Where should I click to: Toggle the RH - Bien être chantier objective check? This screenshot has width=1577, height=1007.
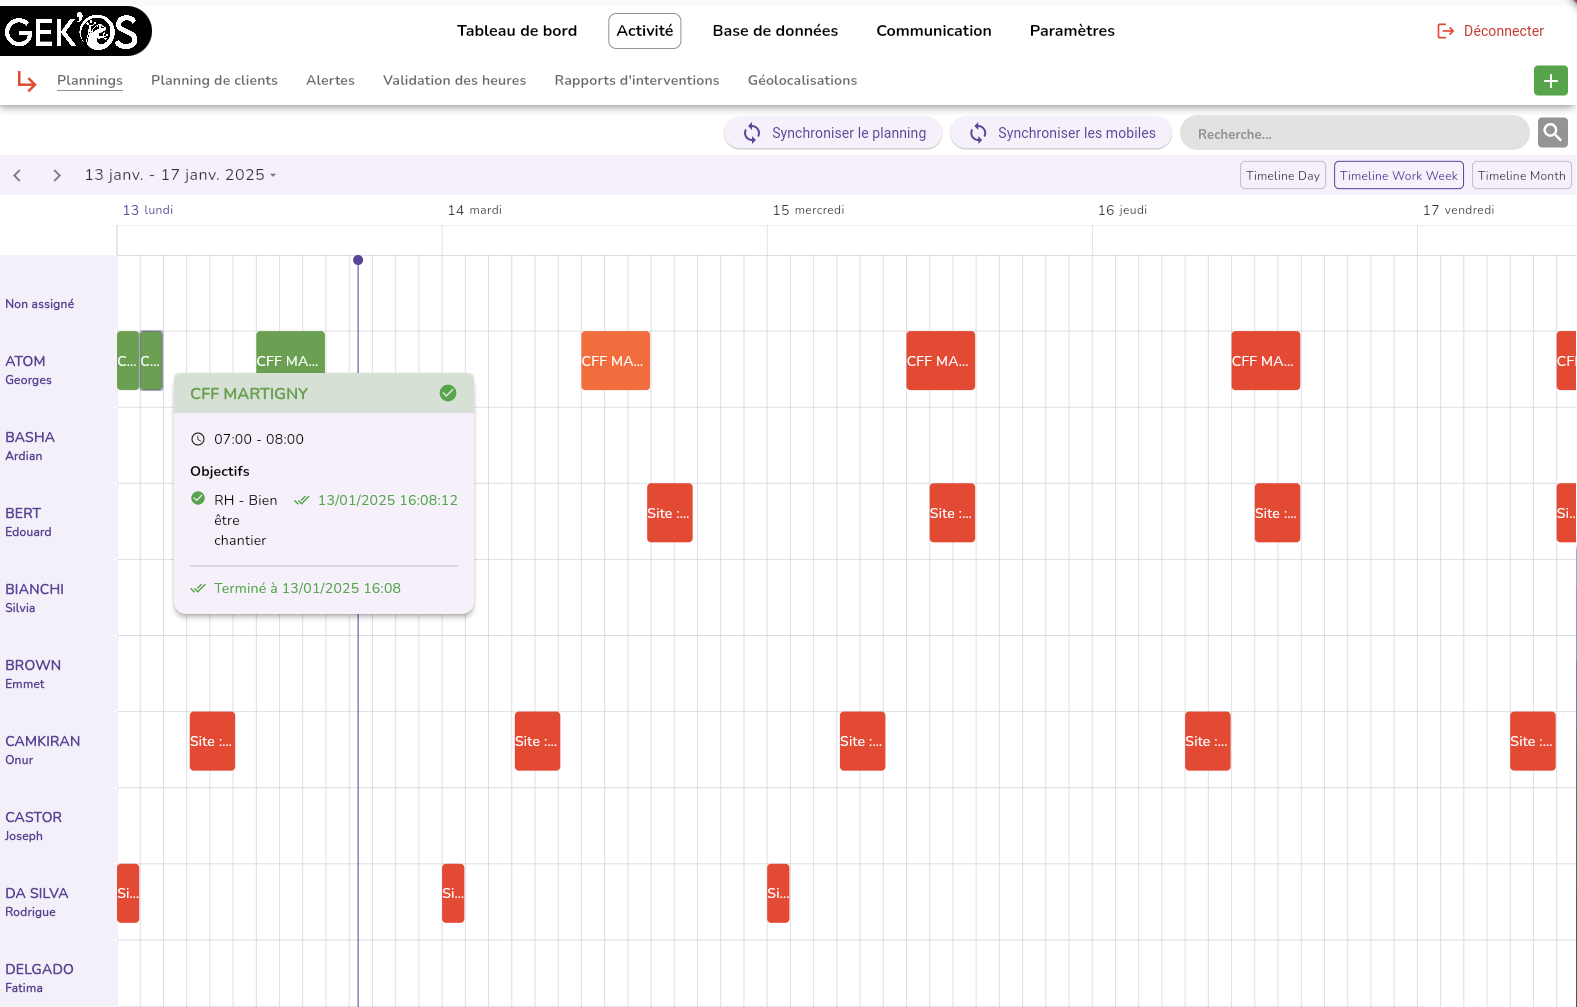coord(198,499)
